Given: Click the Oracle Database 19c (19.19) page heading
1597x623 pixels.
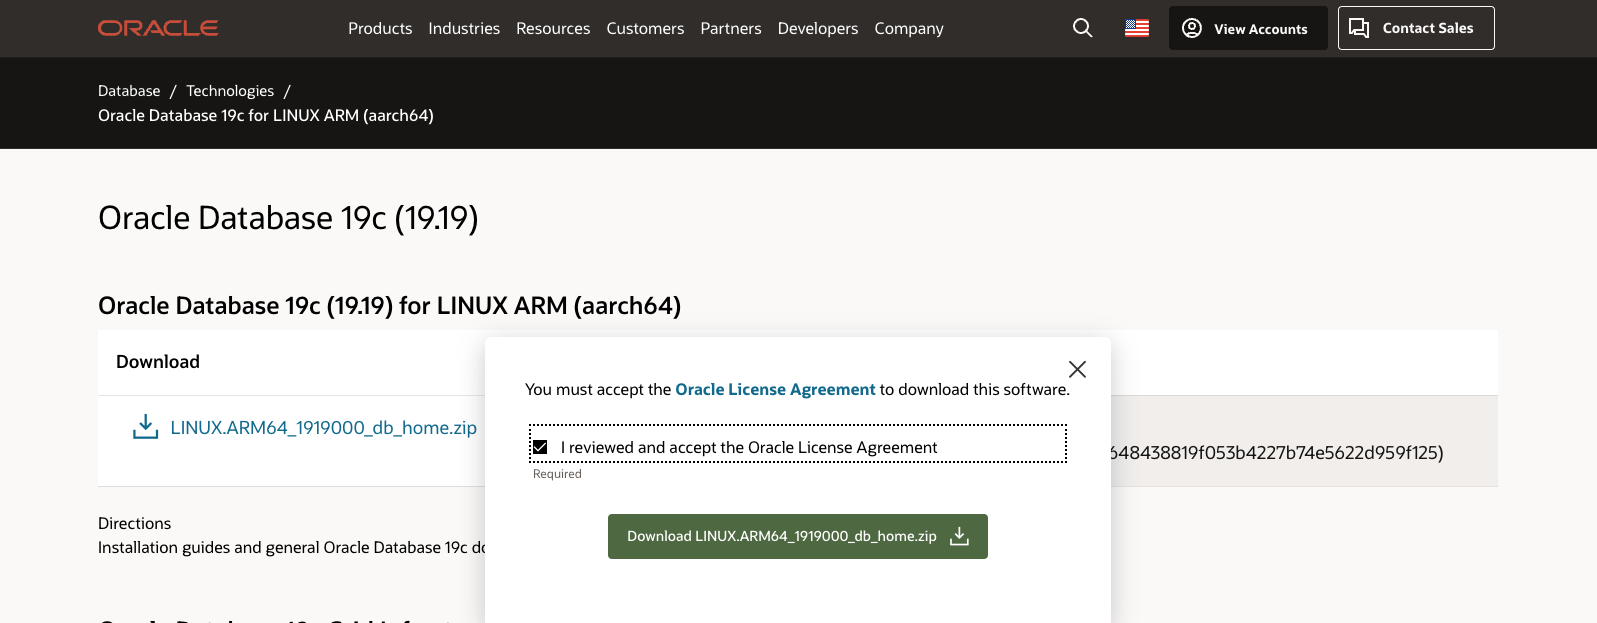Looking at the screenshot, I should [288, 218].
